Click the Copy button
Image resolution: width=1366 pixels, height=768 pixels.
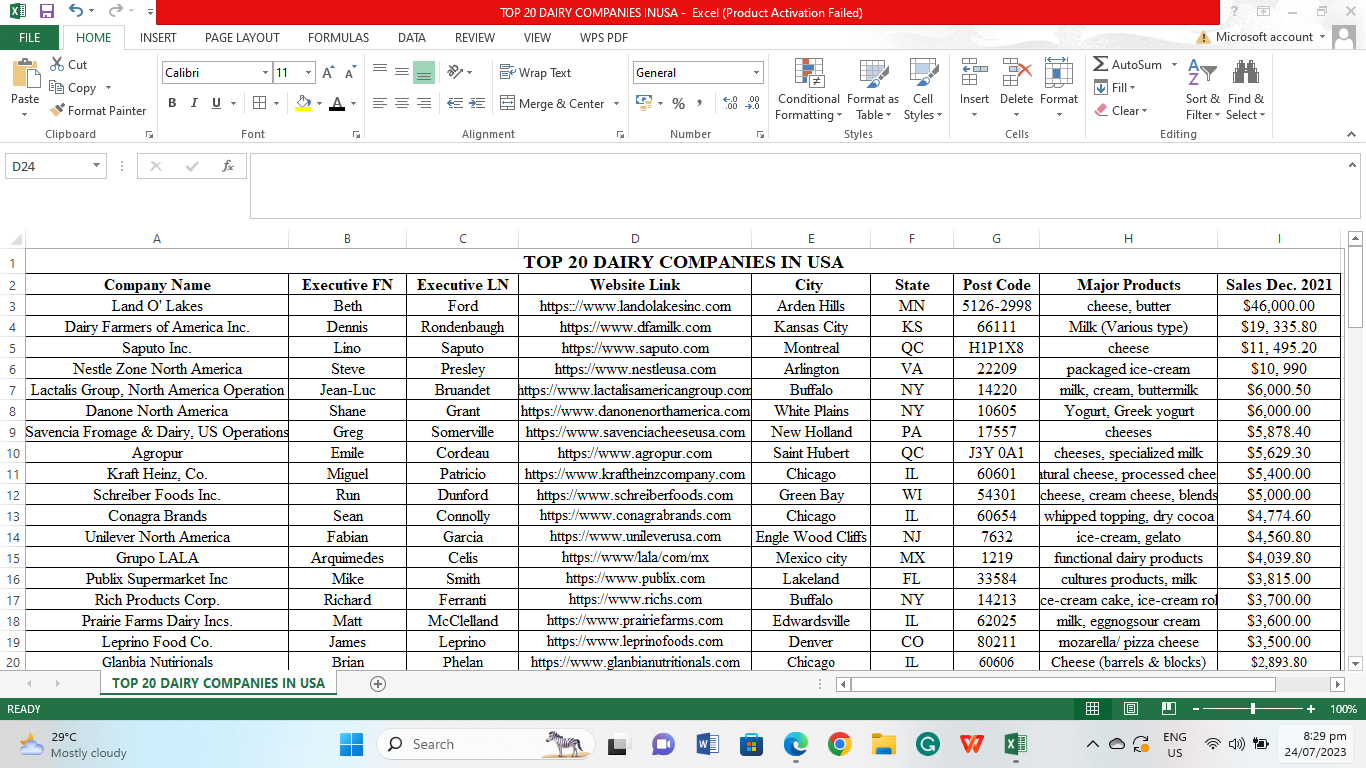(x=73, y=88)
